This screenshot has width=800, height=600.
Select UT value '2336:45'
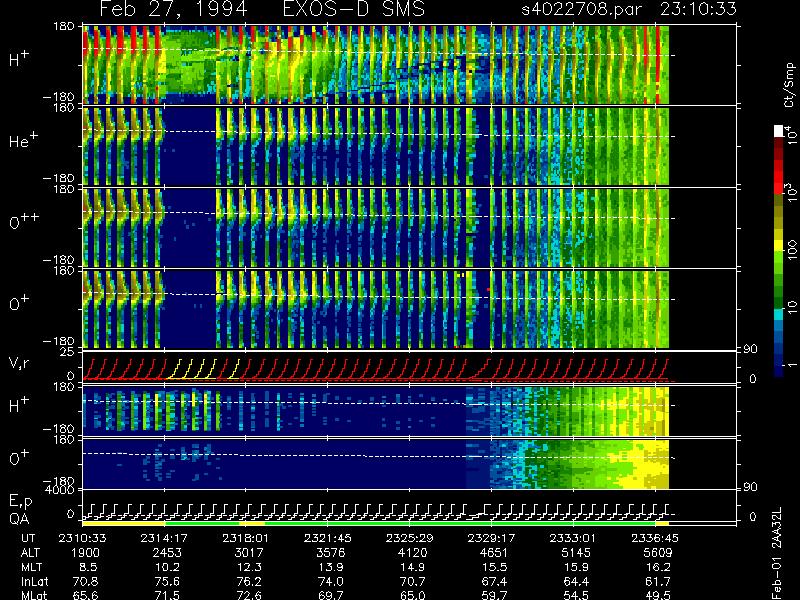(655, 538)
